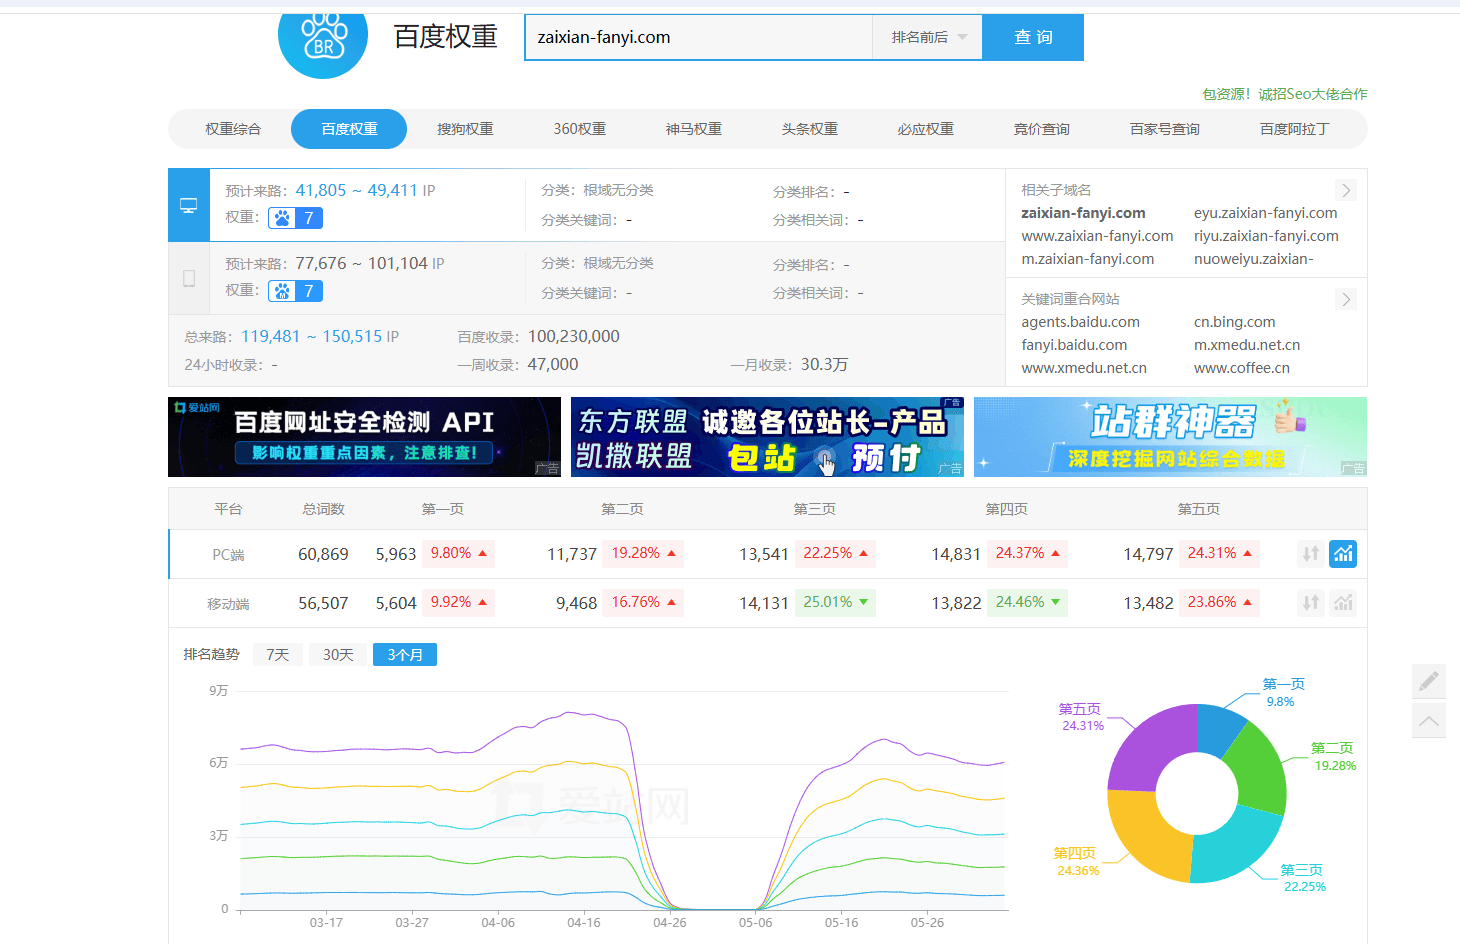Click the PC weight paw badge 7
Viewport: 1460px width, 944px height.
295,218
